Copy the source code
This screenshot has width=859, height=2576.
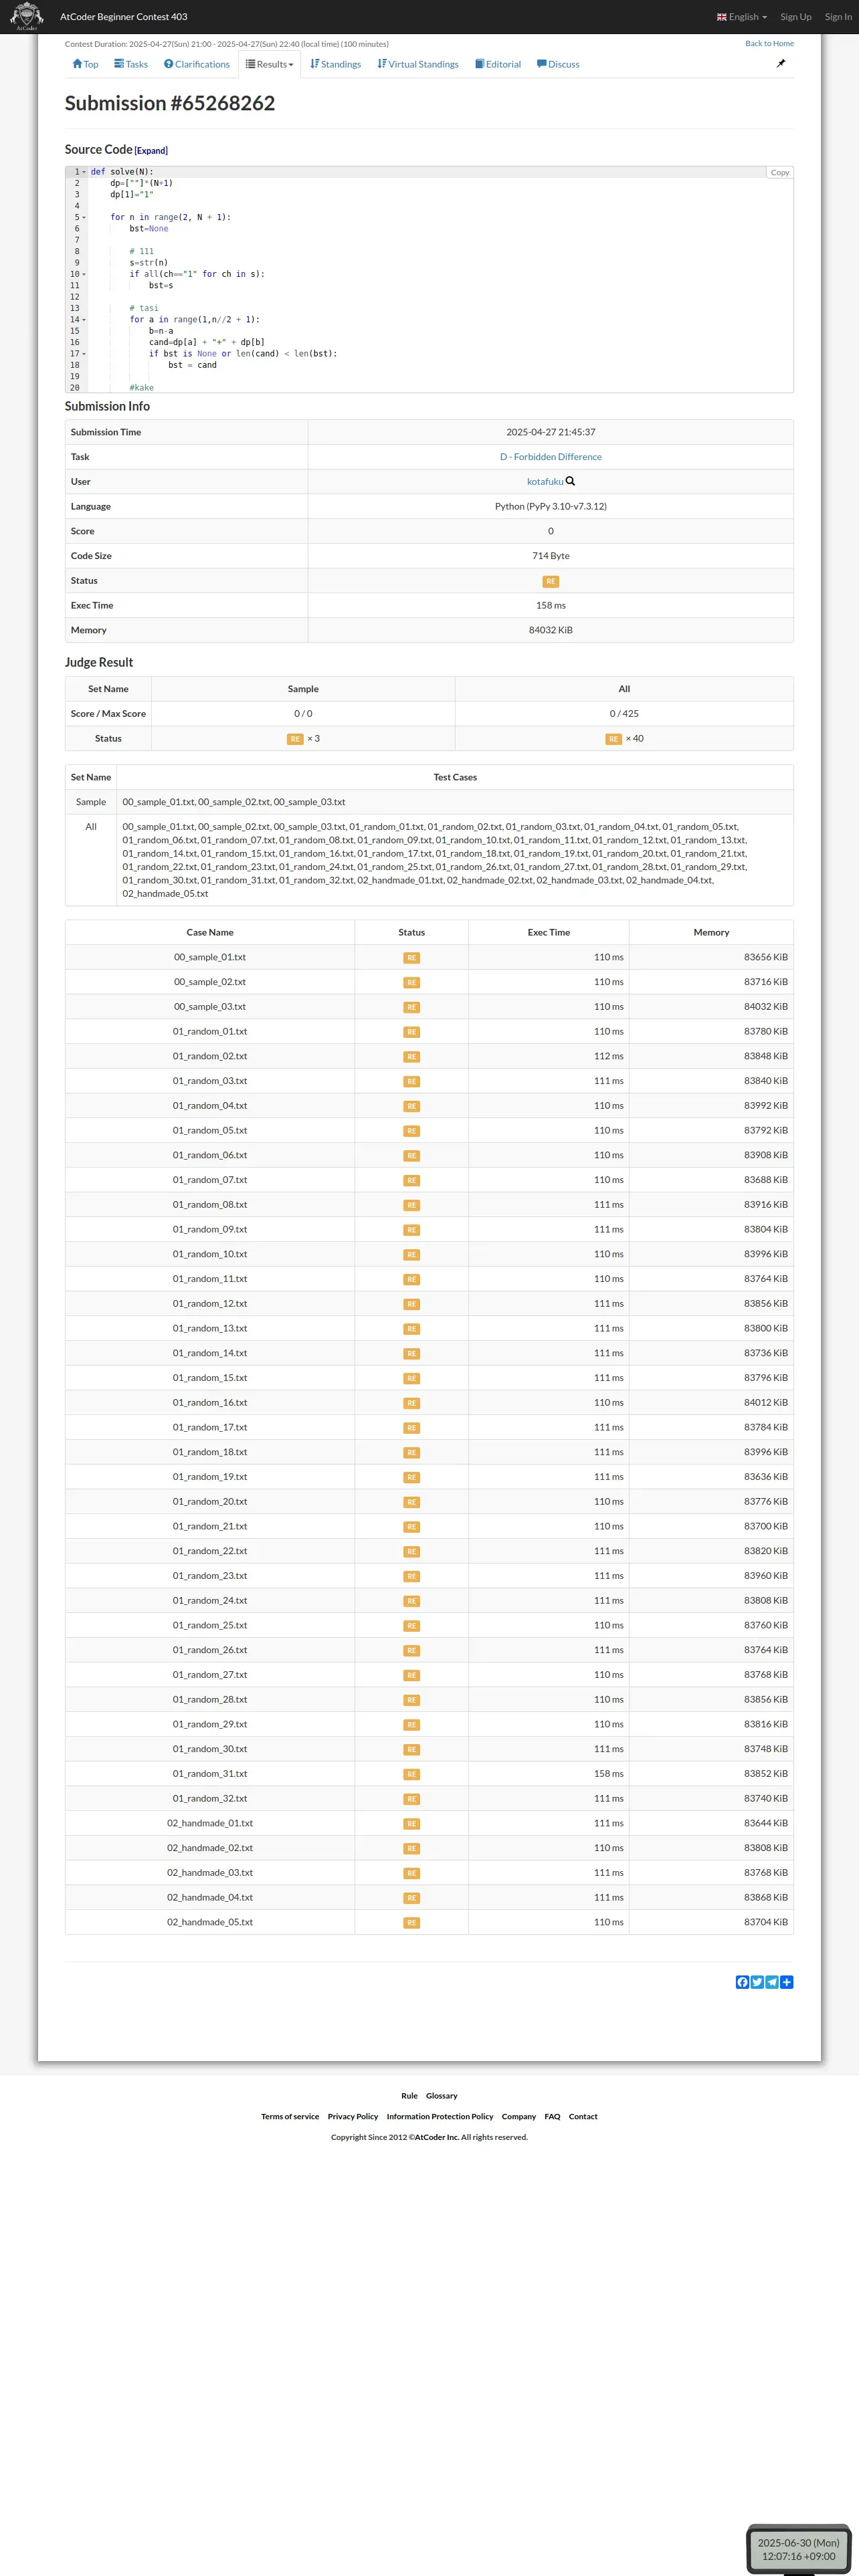(779, 172)
